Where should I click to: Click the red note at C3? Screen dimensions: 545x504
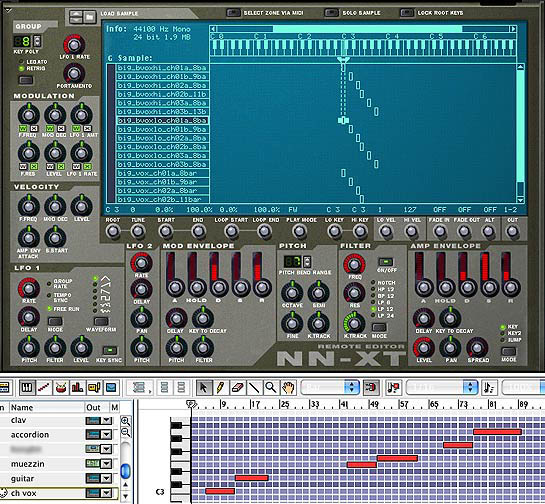click(220, 491)
